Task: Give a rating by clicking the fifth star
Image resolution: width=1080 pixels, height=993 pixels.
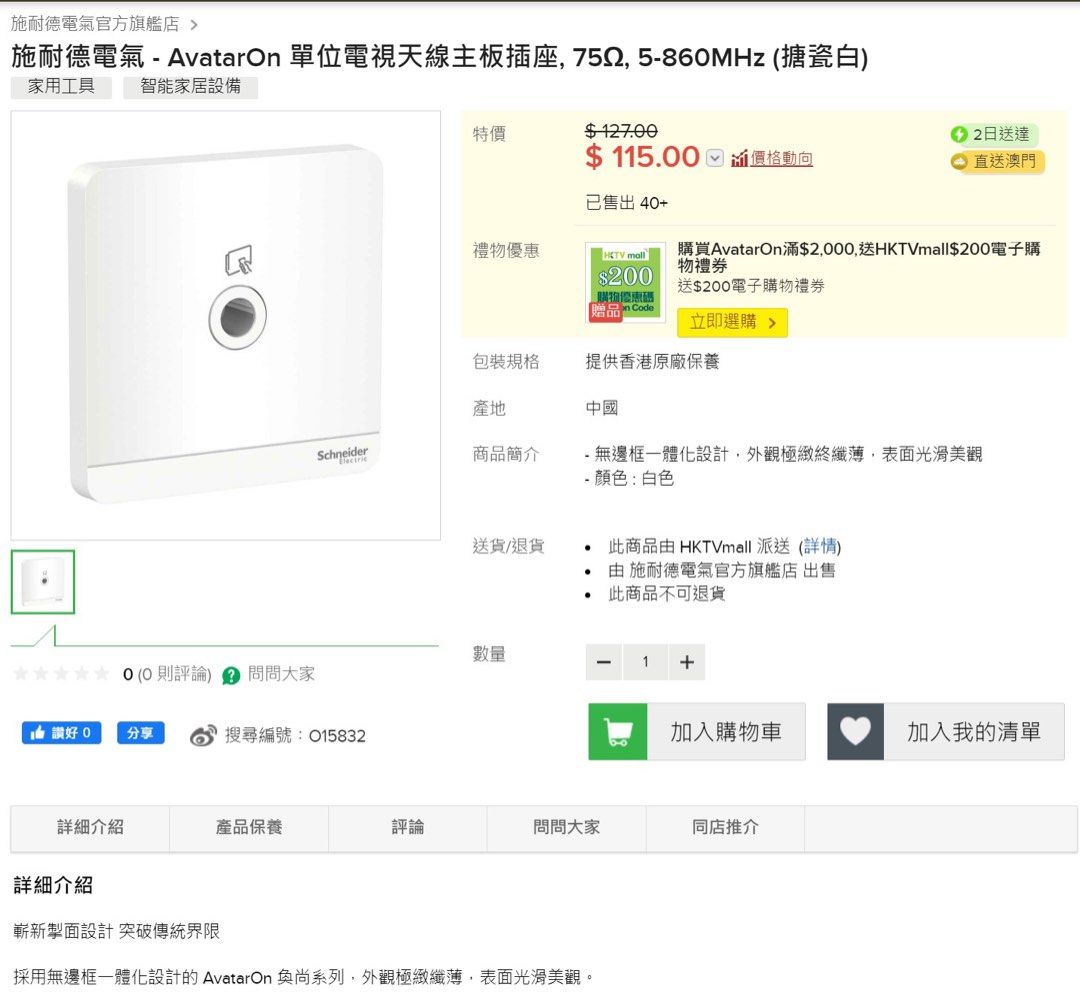Action: point(100,674)
